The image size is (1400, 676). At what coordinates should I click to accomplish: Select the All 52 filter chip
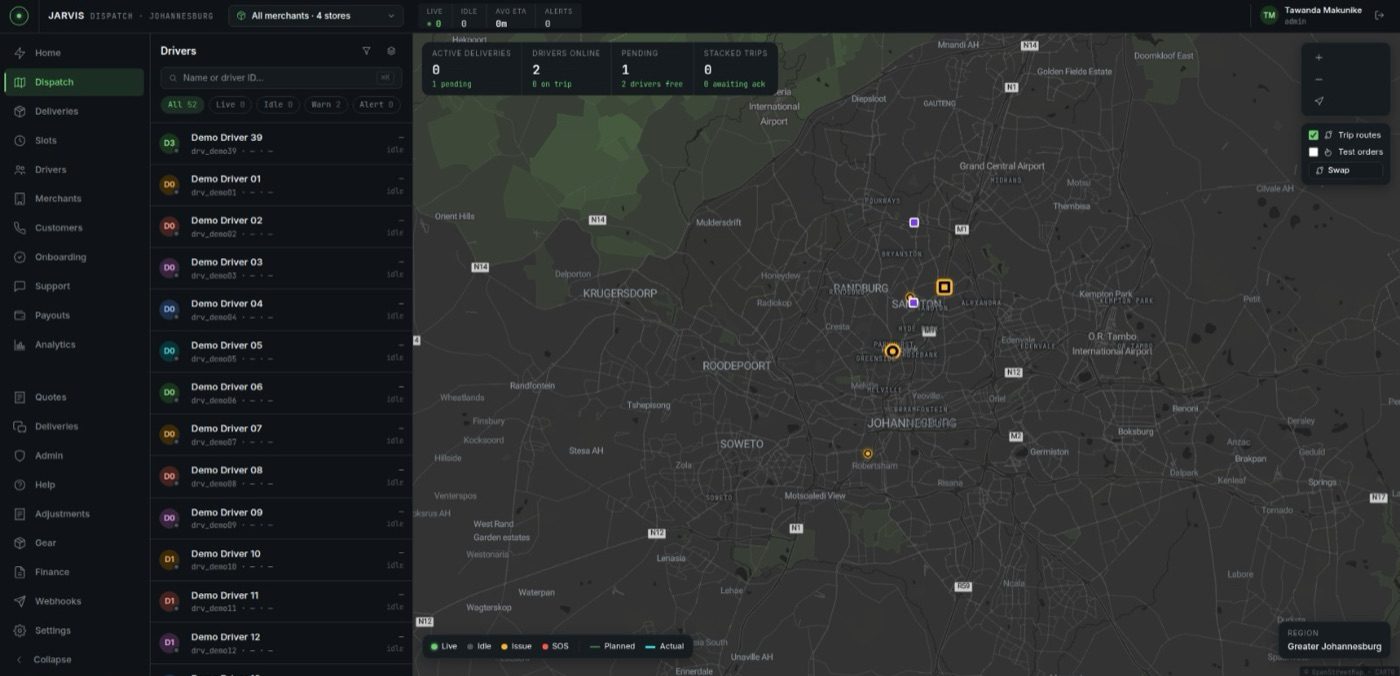pos(183,104)
